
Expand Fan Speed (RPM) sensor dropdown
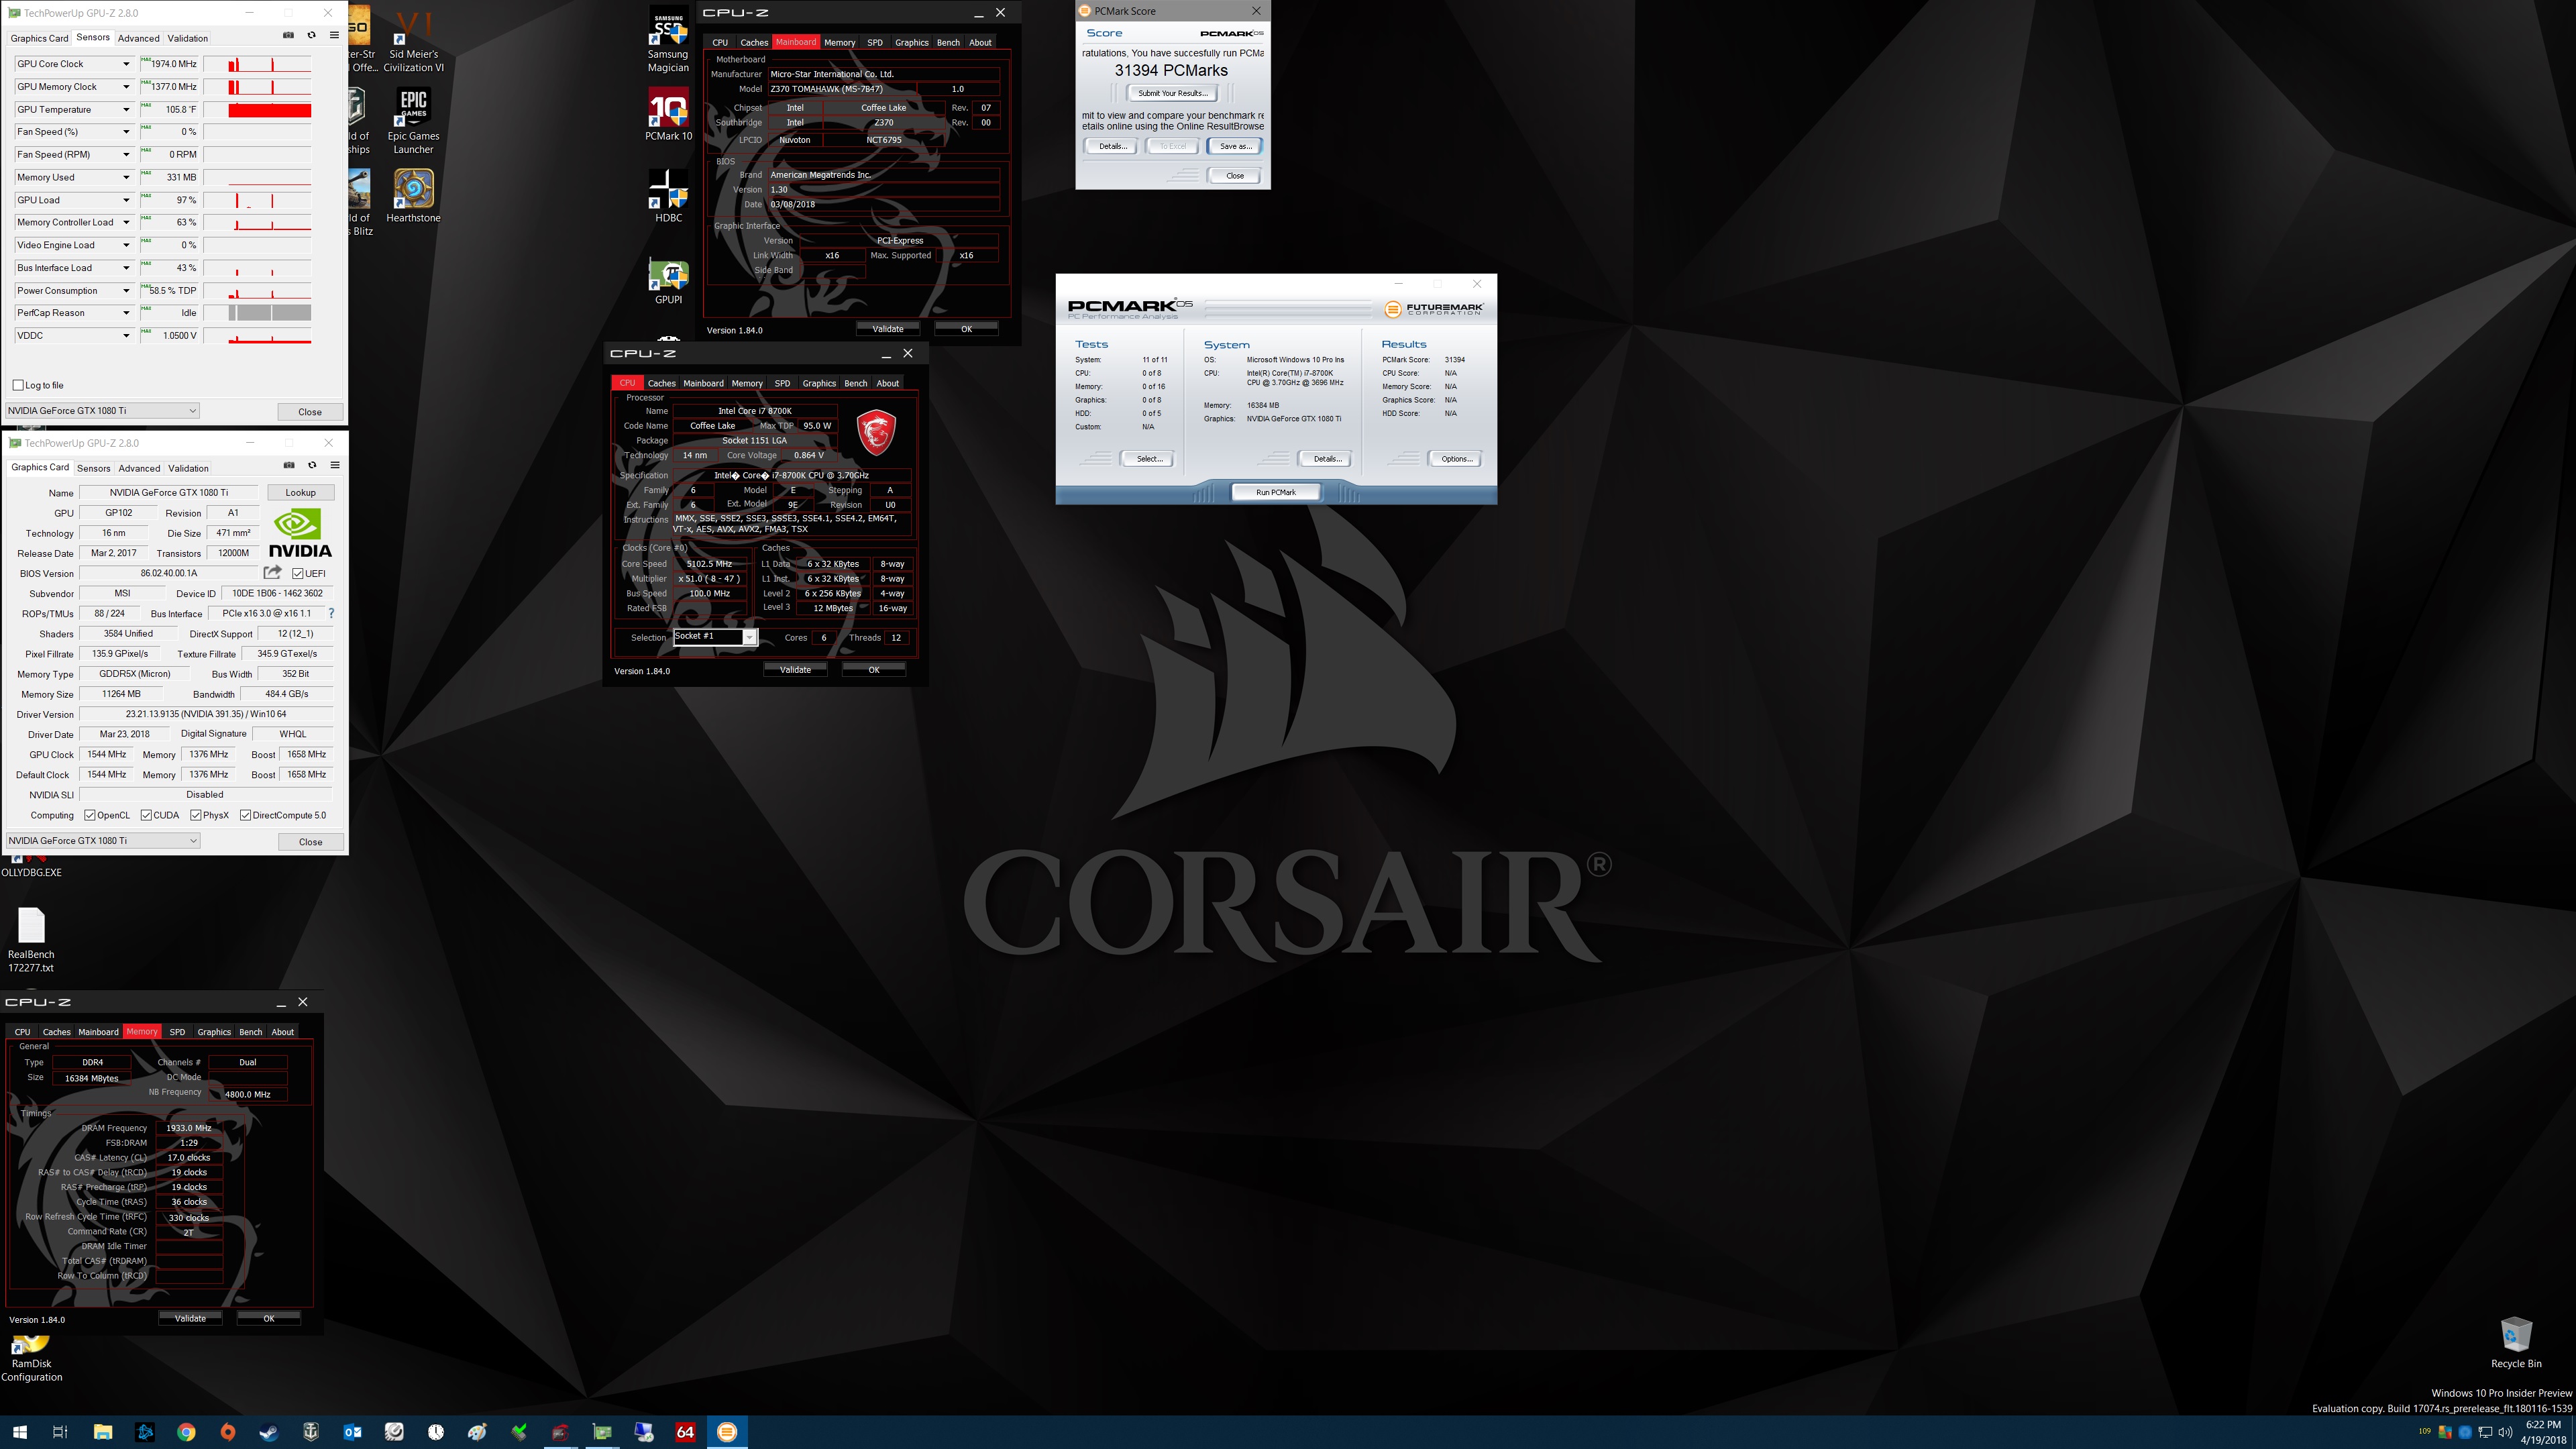(x=126, y=155)
